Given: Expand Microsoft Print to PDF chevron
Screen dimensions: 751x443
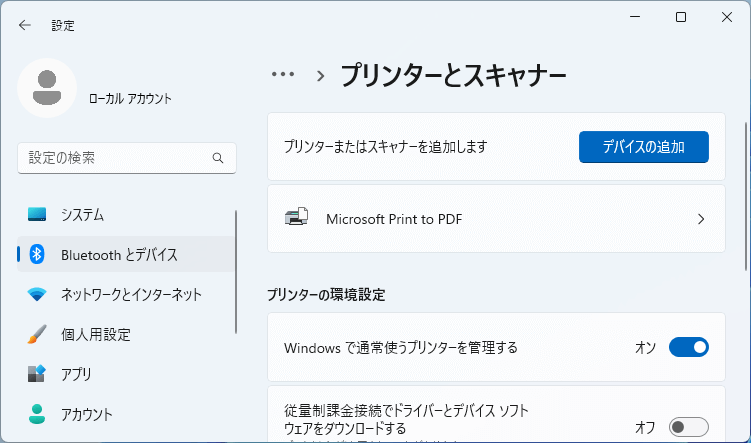Looking at the screenshot, I should click(x=701, y=218).
